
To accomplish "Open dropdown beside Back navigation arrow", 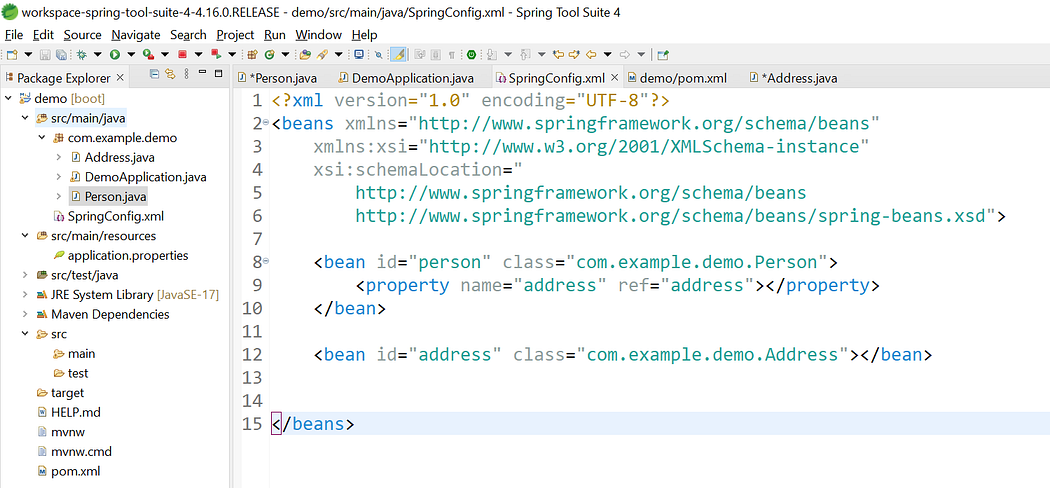I will pyautogui.click(x=607, y=54).
